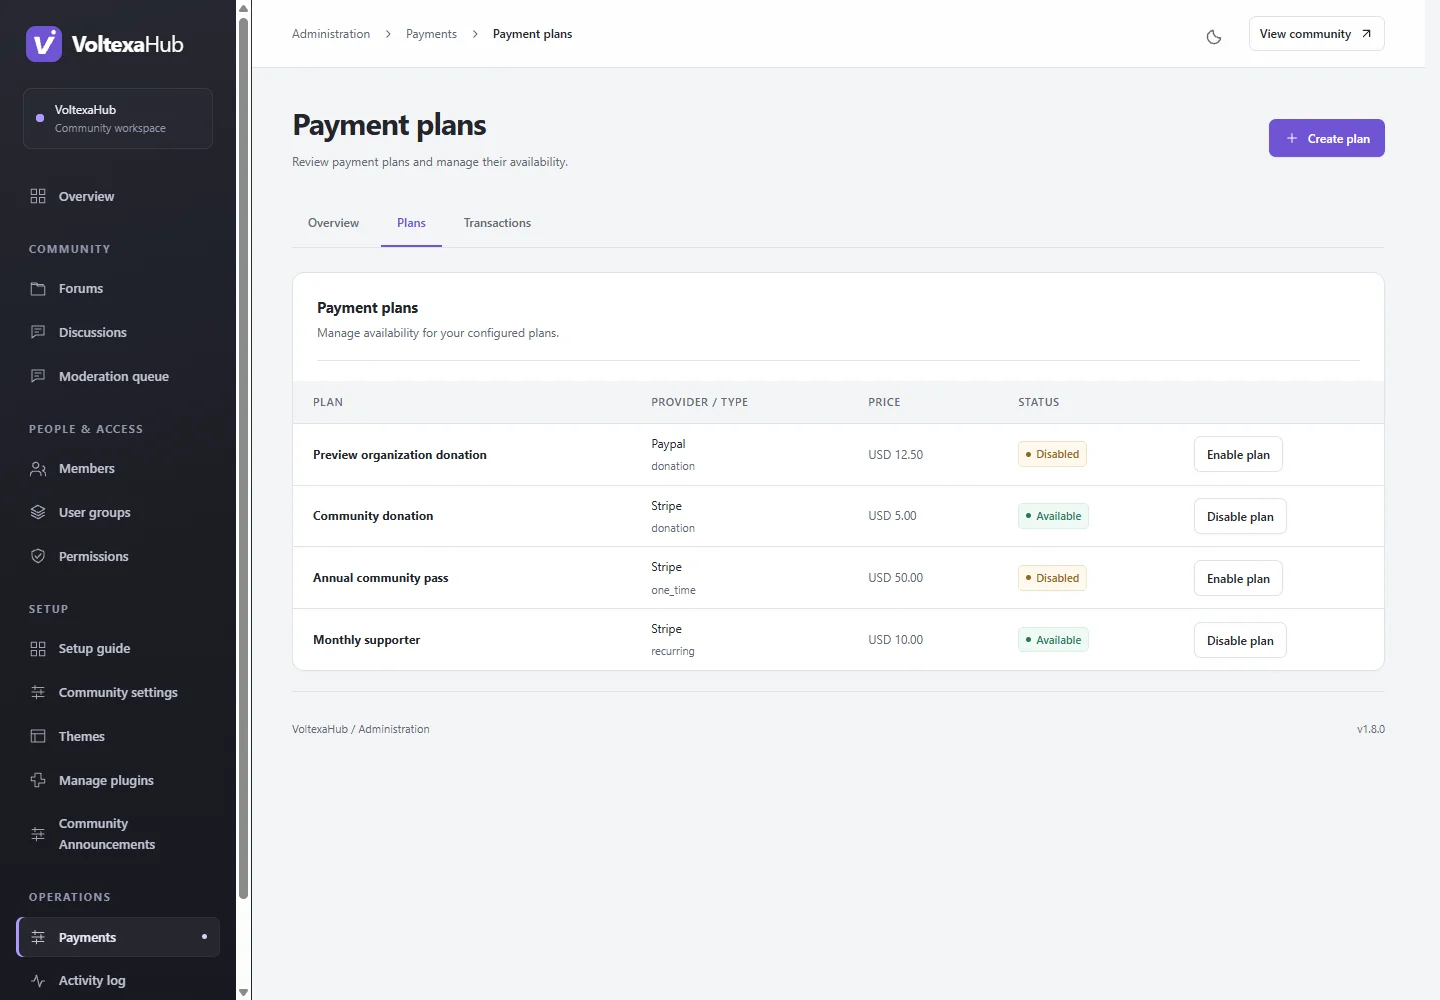This screenshot has width=1440, height=1000.
Task: Click the Preview organization donation plan name
Action: coord(400,455)
